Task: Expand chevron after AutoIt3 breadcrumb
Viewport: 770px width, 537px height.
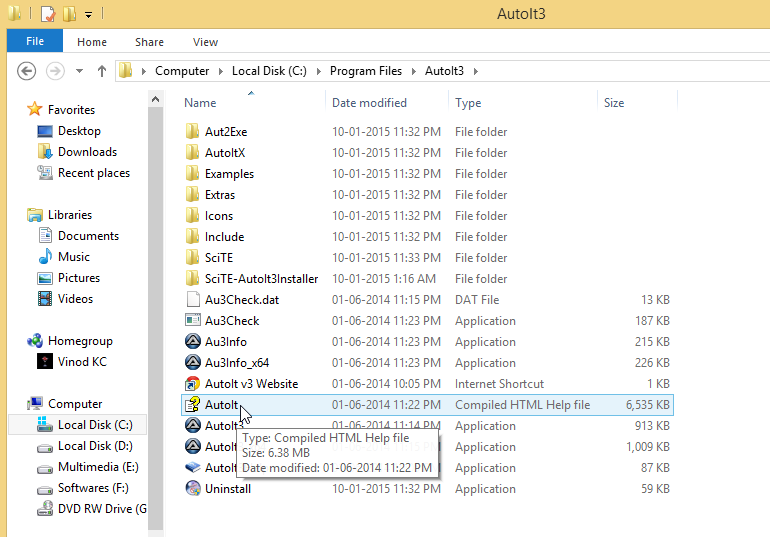Action: point(475,71)
